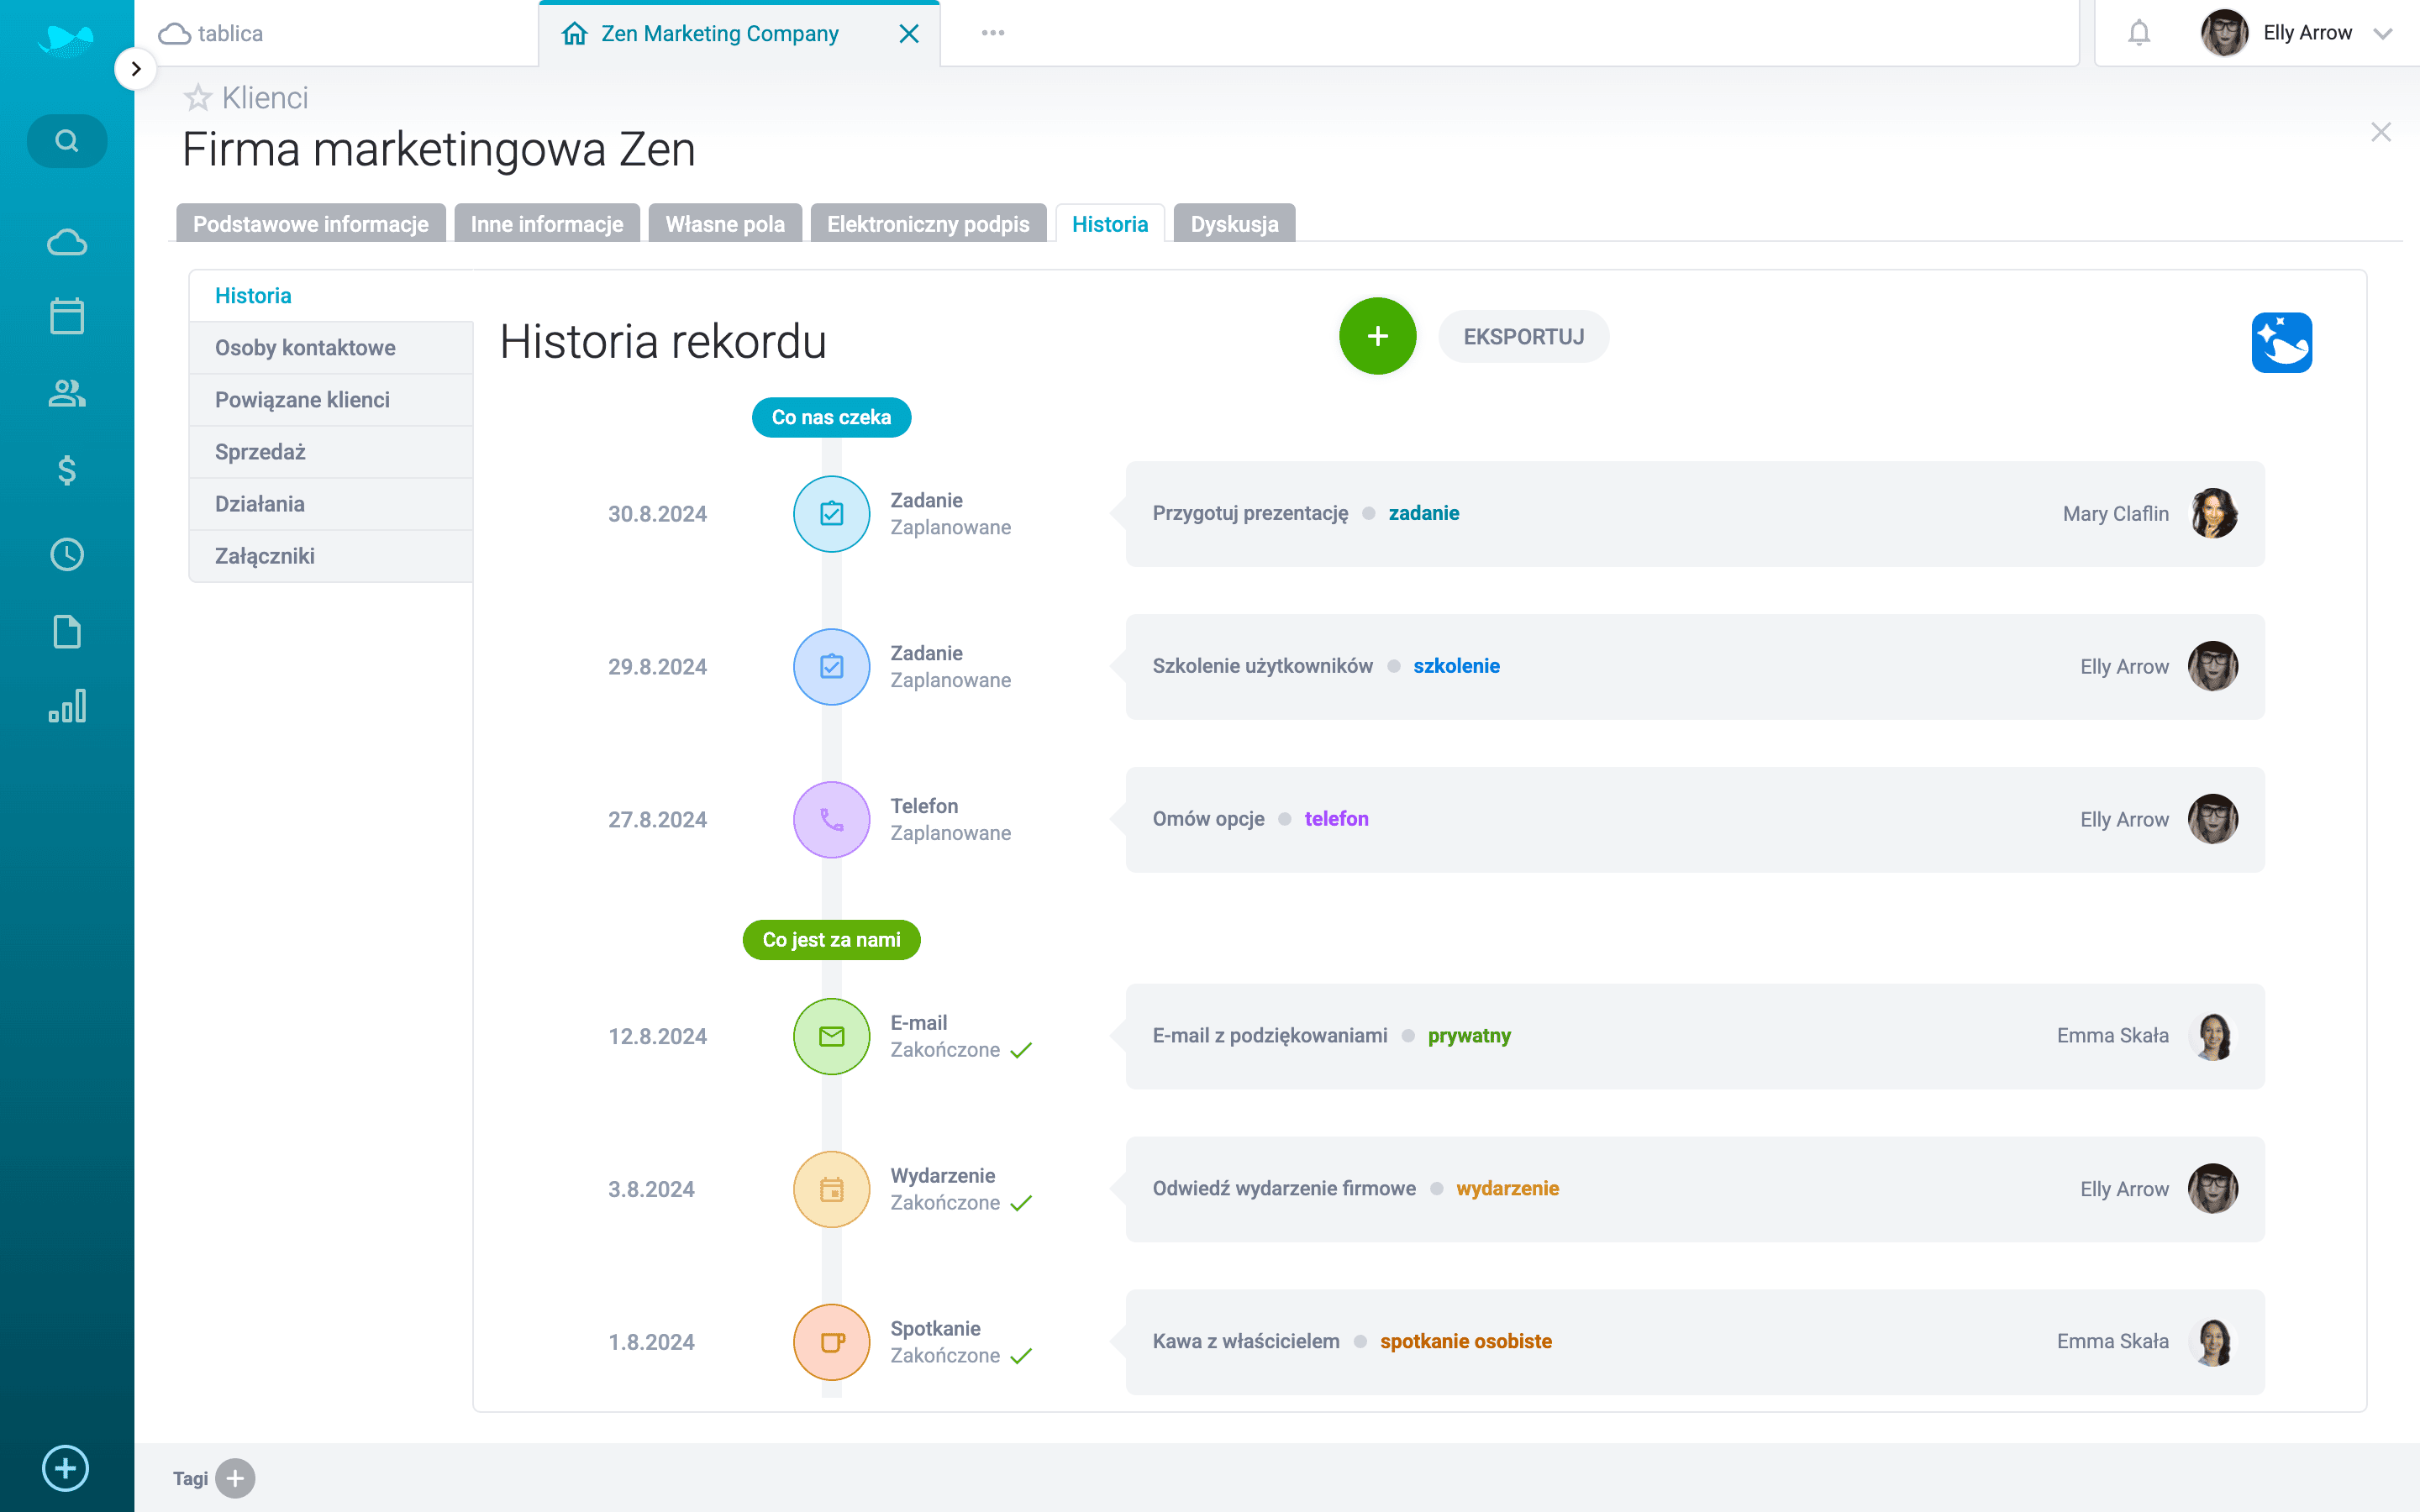Expand the collapsed sidebar with the arrow
The width and height of the screenshot is (2420, 1512).
click(x=136, y=68)
